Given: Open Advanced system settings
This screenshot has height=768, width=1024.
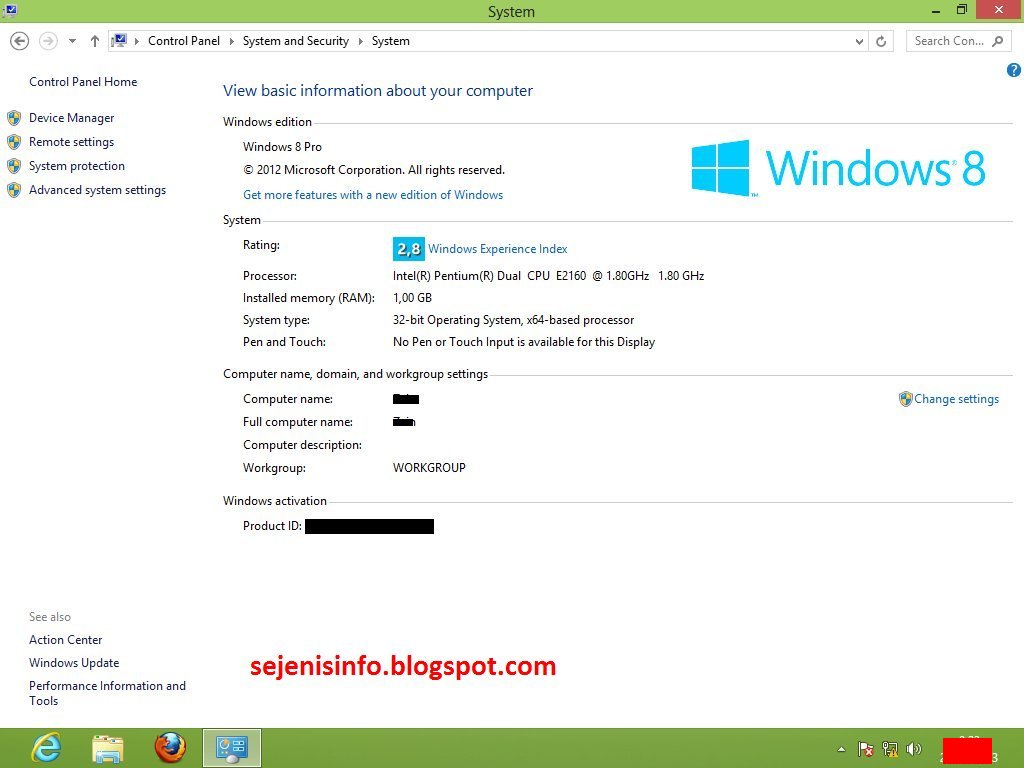Looking at the screenshot, I should click(x=97, y=190).
